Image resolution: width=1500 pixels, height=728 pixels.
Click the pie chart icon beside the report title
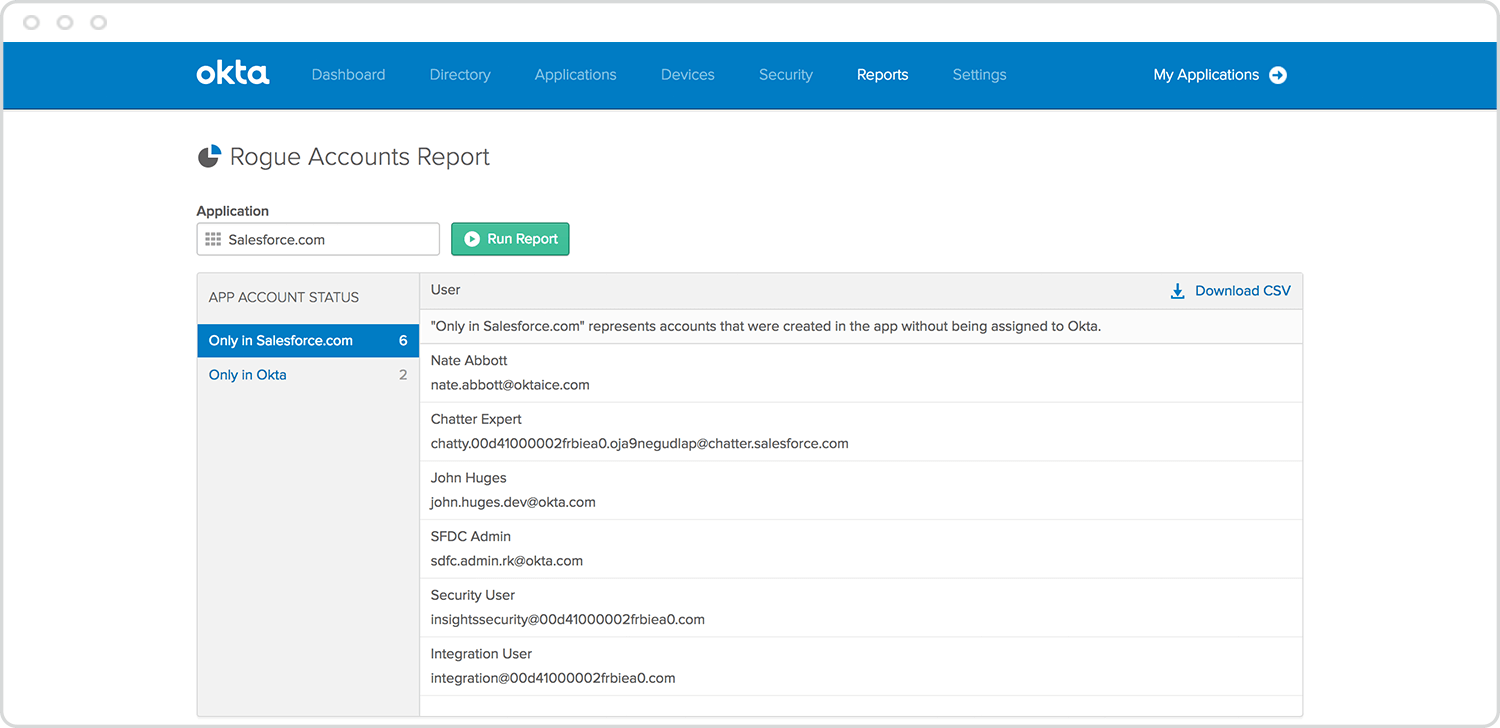209,156
